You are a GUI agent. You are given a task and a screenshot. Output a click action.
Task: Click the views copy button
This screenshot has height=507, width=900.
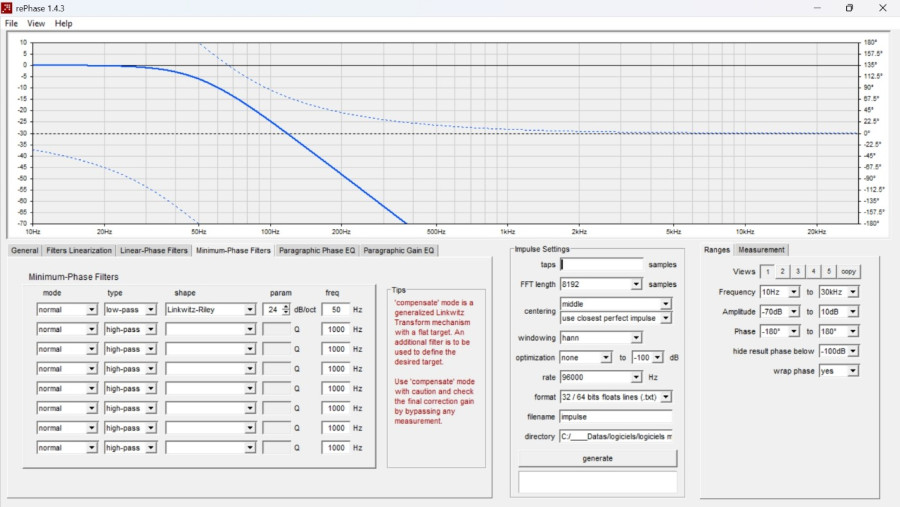[848, 272]
